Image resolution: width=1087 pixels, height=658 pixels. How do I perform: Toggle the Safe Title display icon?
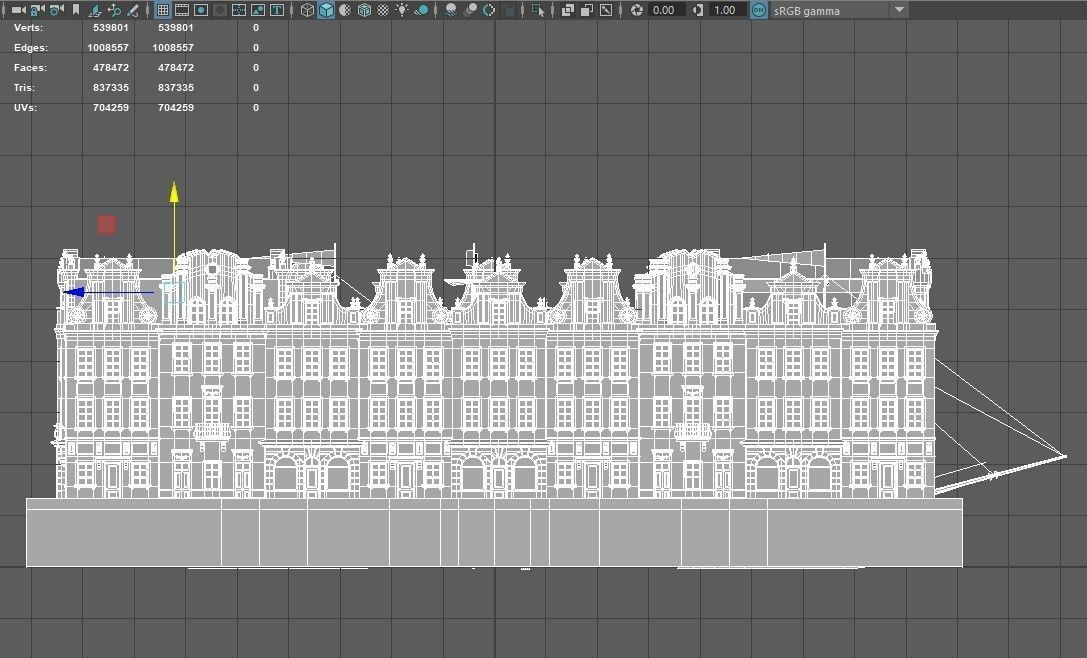click(277, 10)
